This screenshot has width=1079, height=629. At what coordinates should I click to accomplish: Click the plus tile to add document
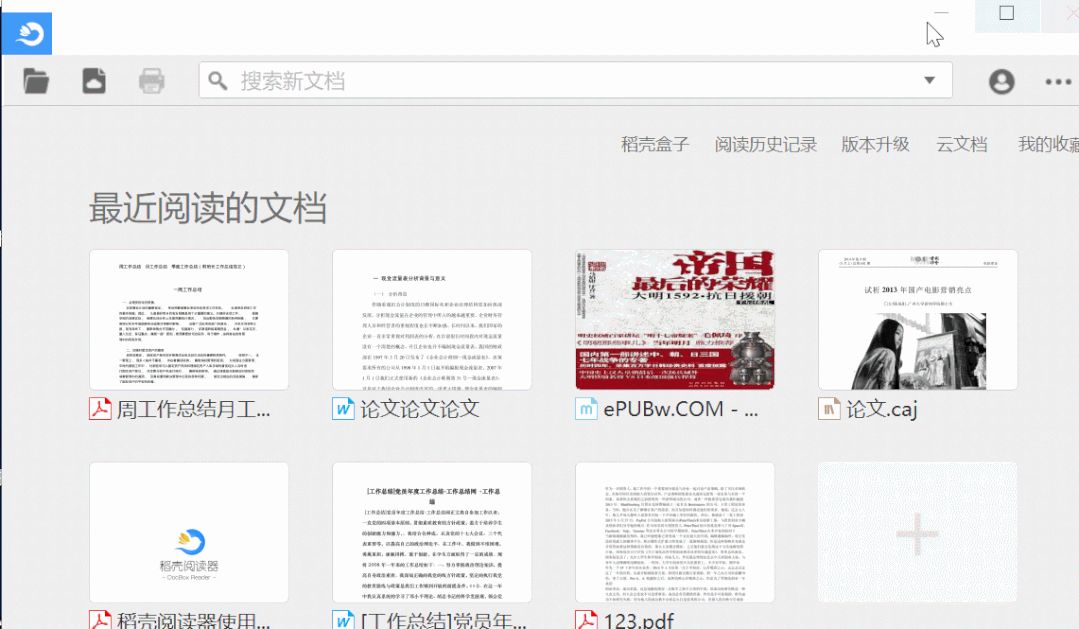click(x=918, y=533)
